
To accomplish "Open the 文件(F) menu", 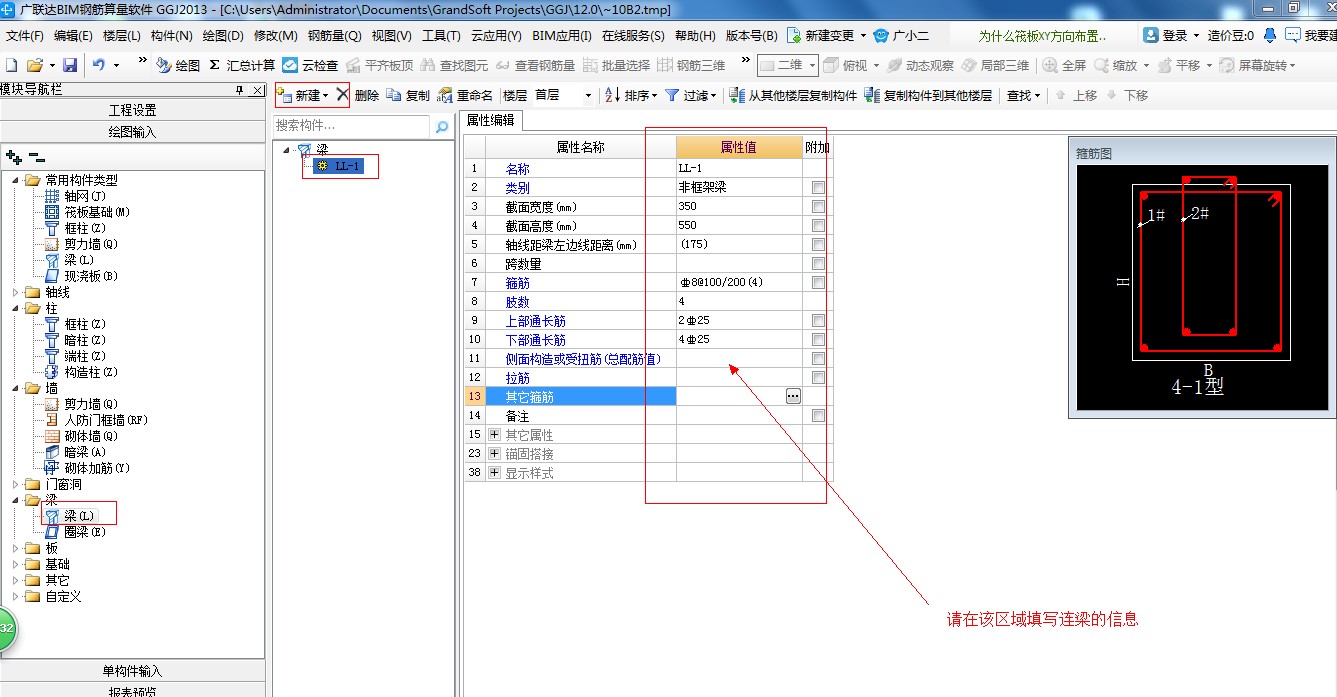I will point(25,36).
